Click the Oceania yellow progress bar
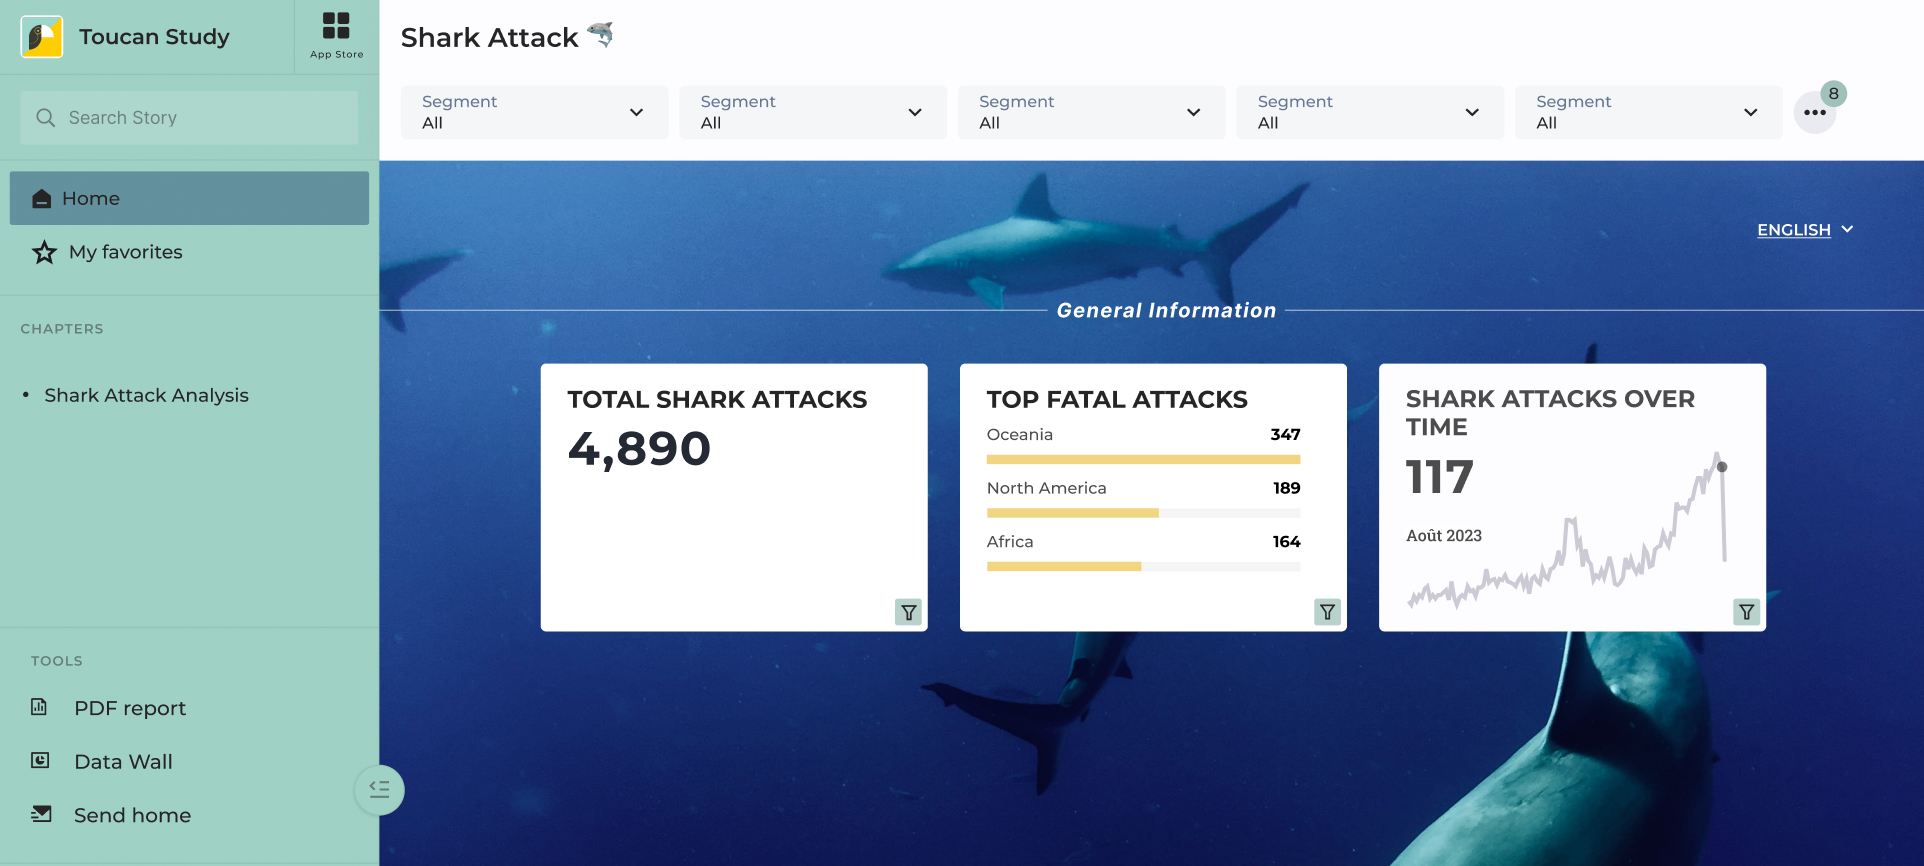The image size is (1924, 866). coord(1143,460)
